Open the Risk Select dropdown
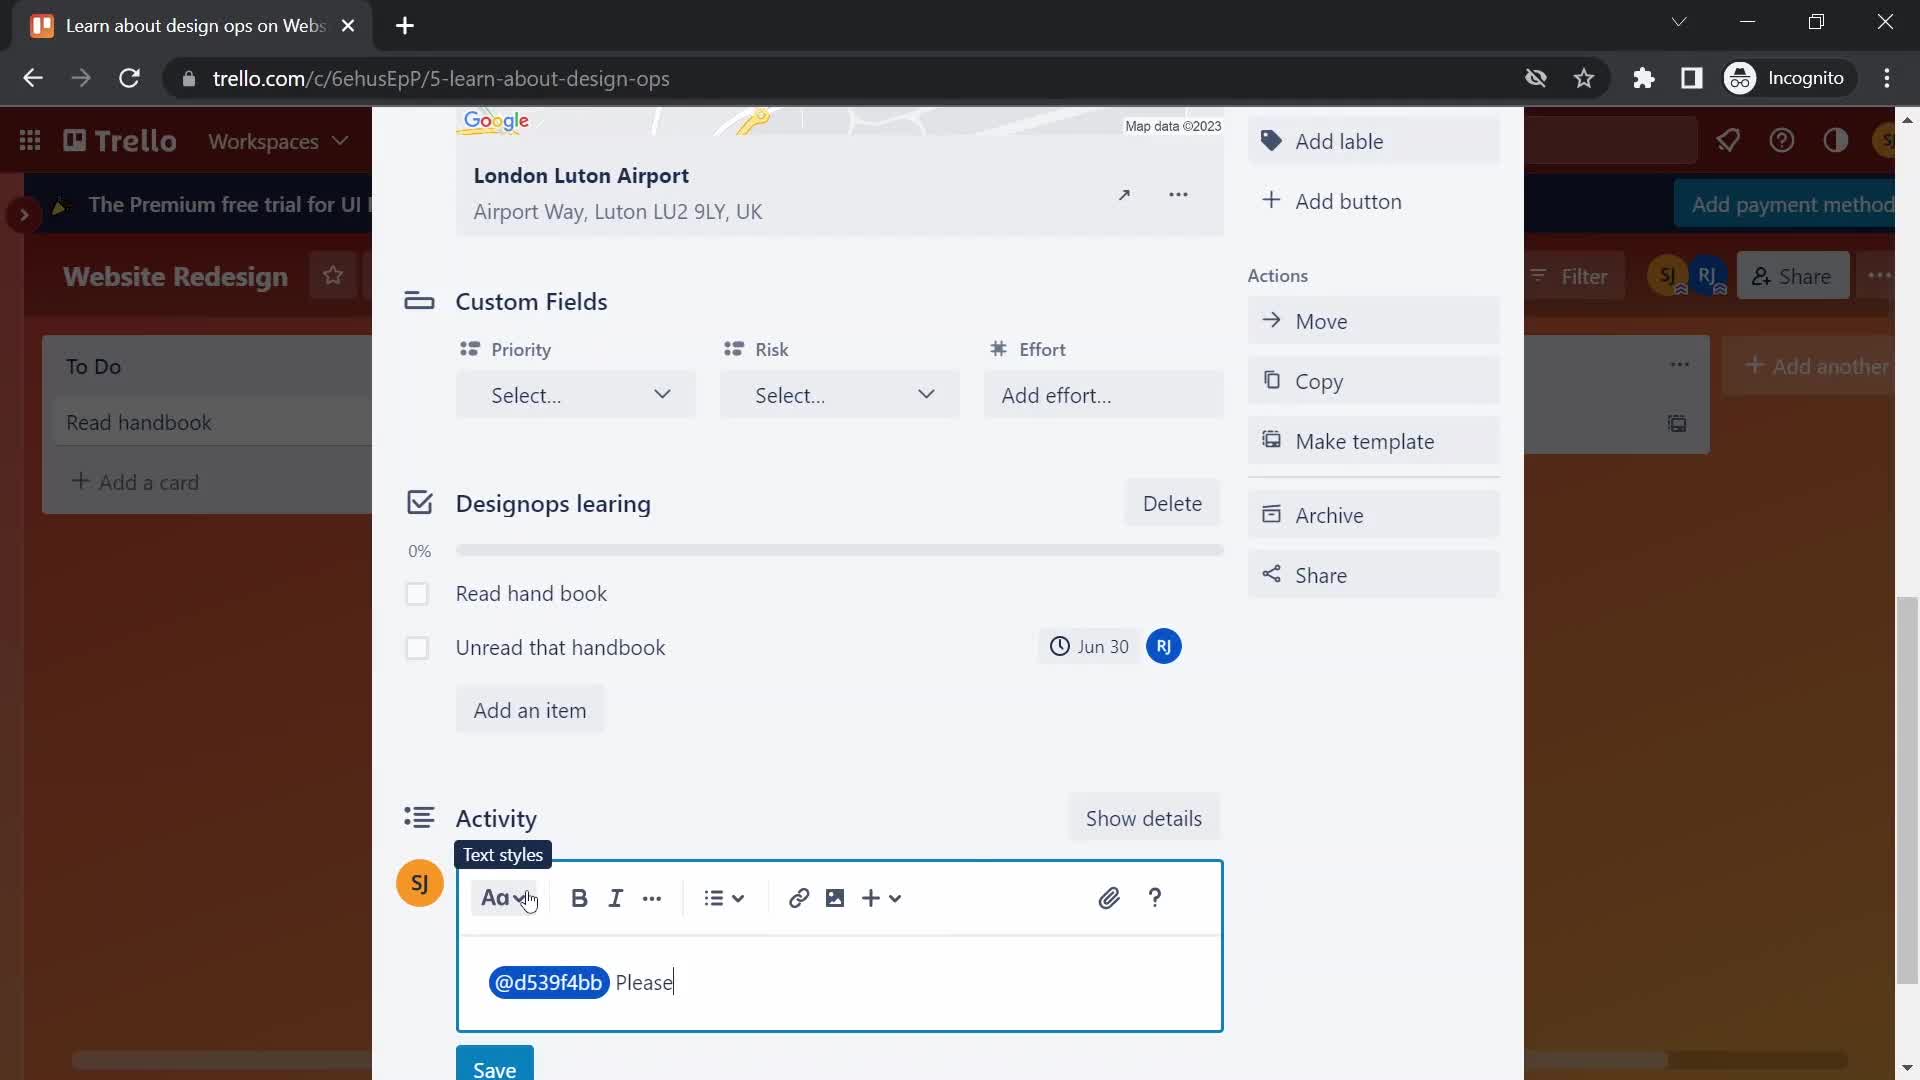 point(840,395)
